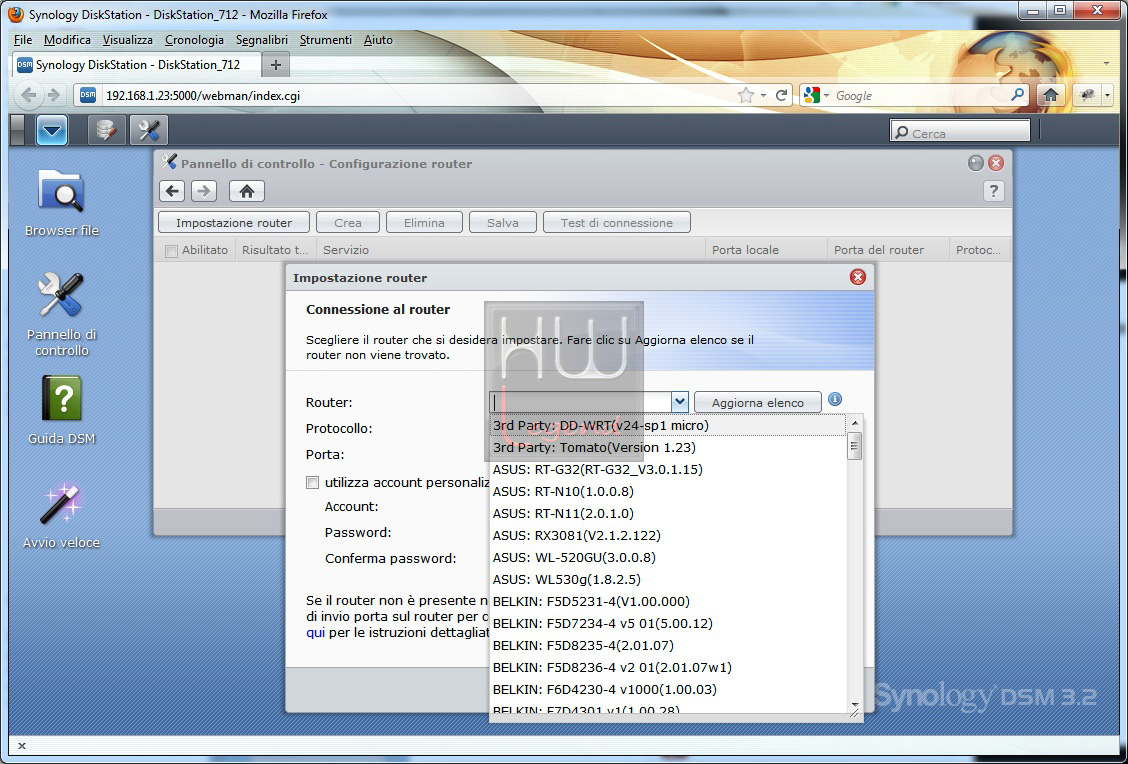The width and height of the screenshot is (1128, 764).
Task: Click the Router combo box text field
Action: [x=581, y=402]
